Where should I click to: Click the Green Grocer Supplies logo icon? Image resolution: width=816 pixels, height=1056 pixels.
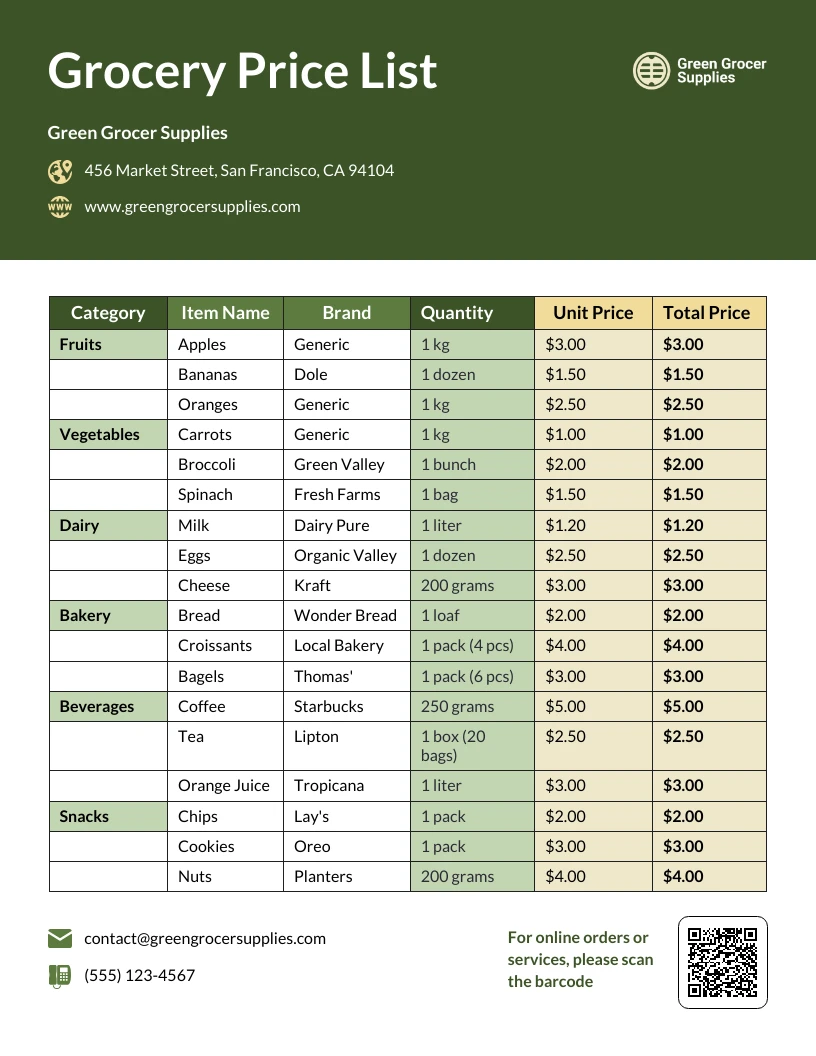[651, 71]
